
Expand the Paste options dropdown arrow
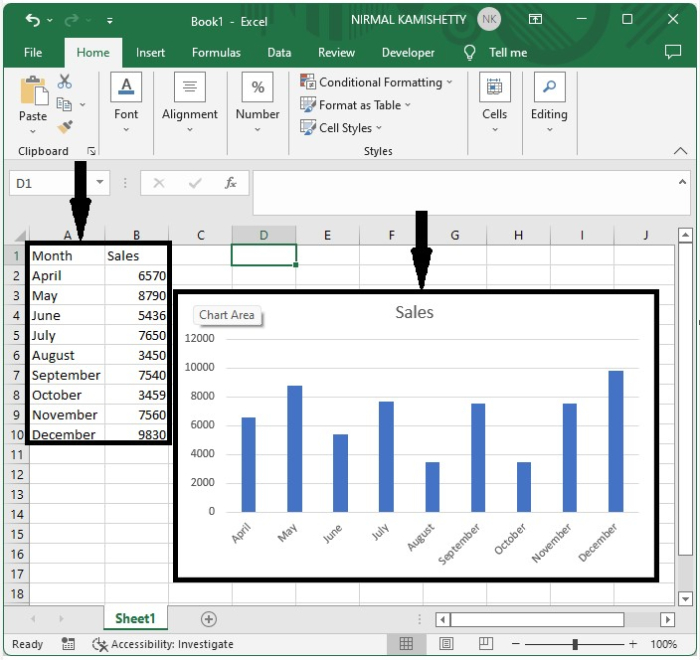click(33, 132)
